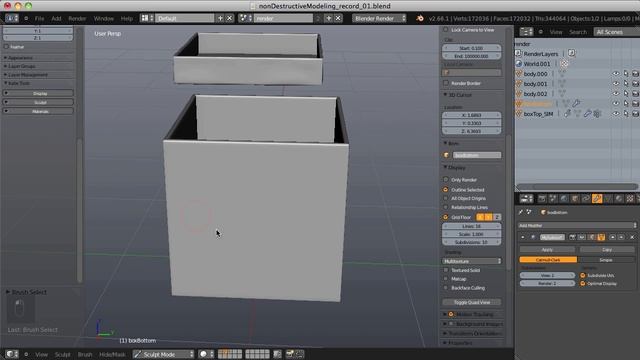Open the Material properties tab
Viewport: 640px width, 360px height.
[x=619, y=199]
